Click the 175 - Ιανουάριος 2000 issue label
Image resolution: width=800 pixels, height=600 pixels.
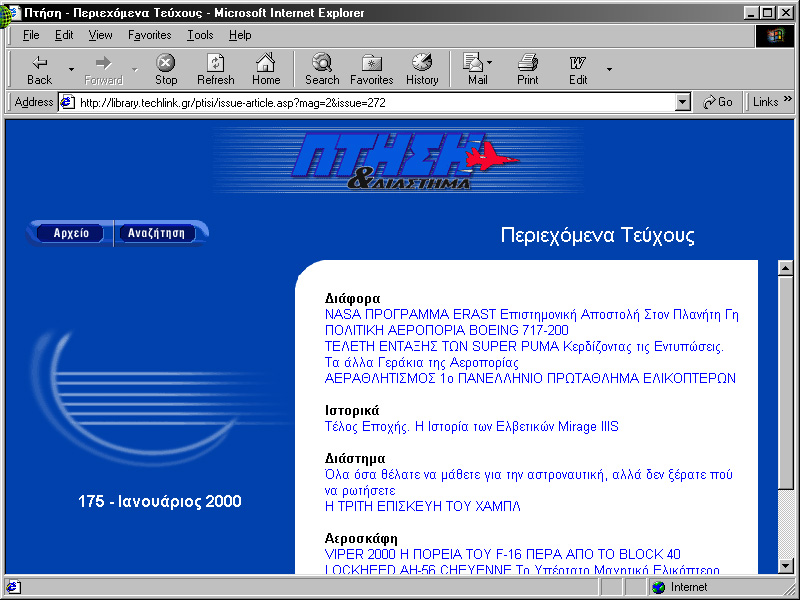160,501
